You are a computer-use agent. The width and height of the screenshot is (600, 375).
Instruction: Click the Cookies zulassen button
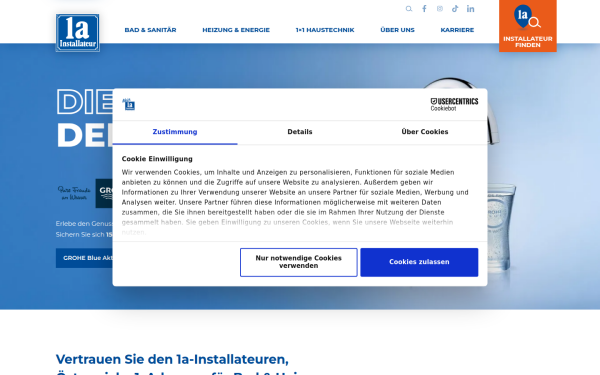419,262
